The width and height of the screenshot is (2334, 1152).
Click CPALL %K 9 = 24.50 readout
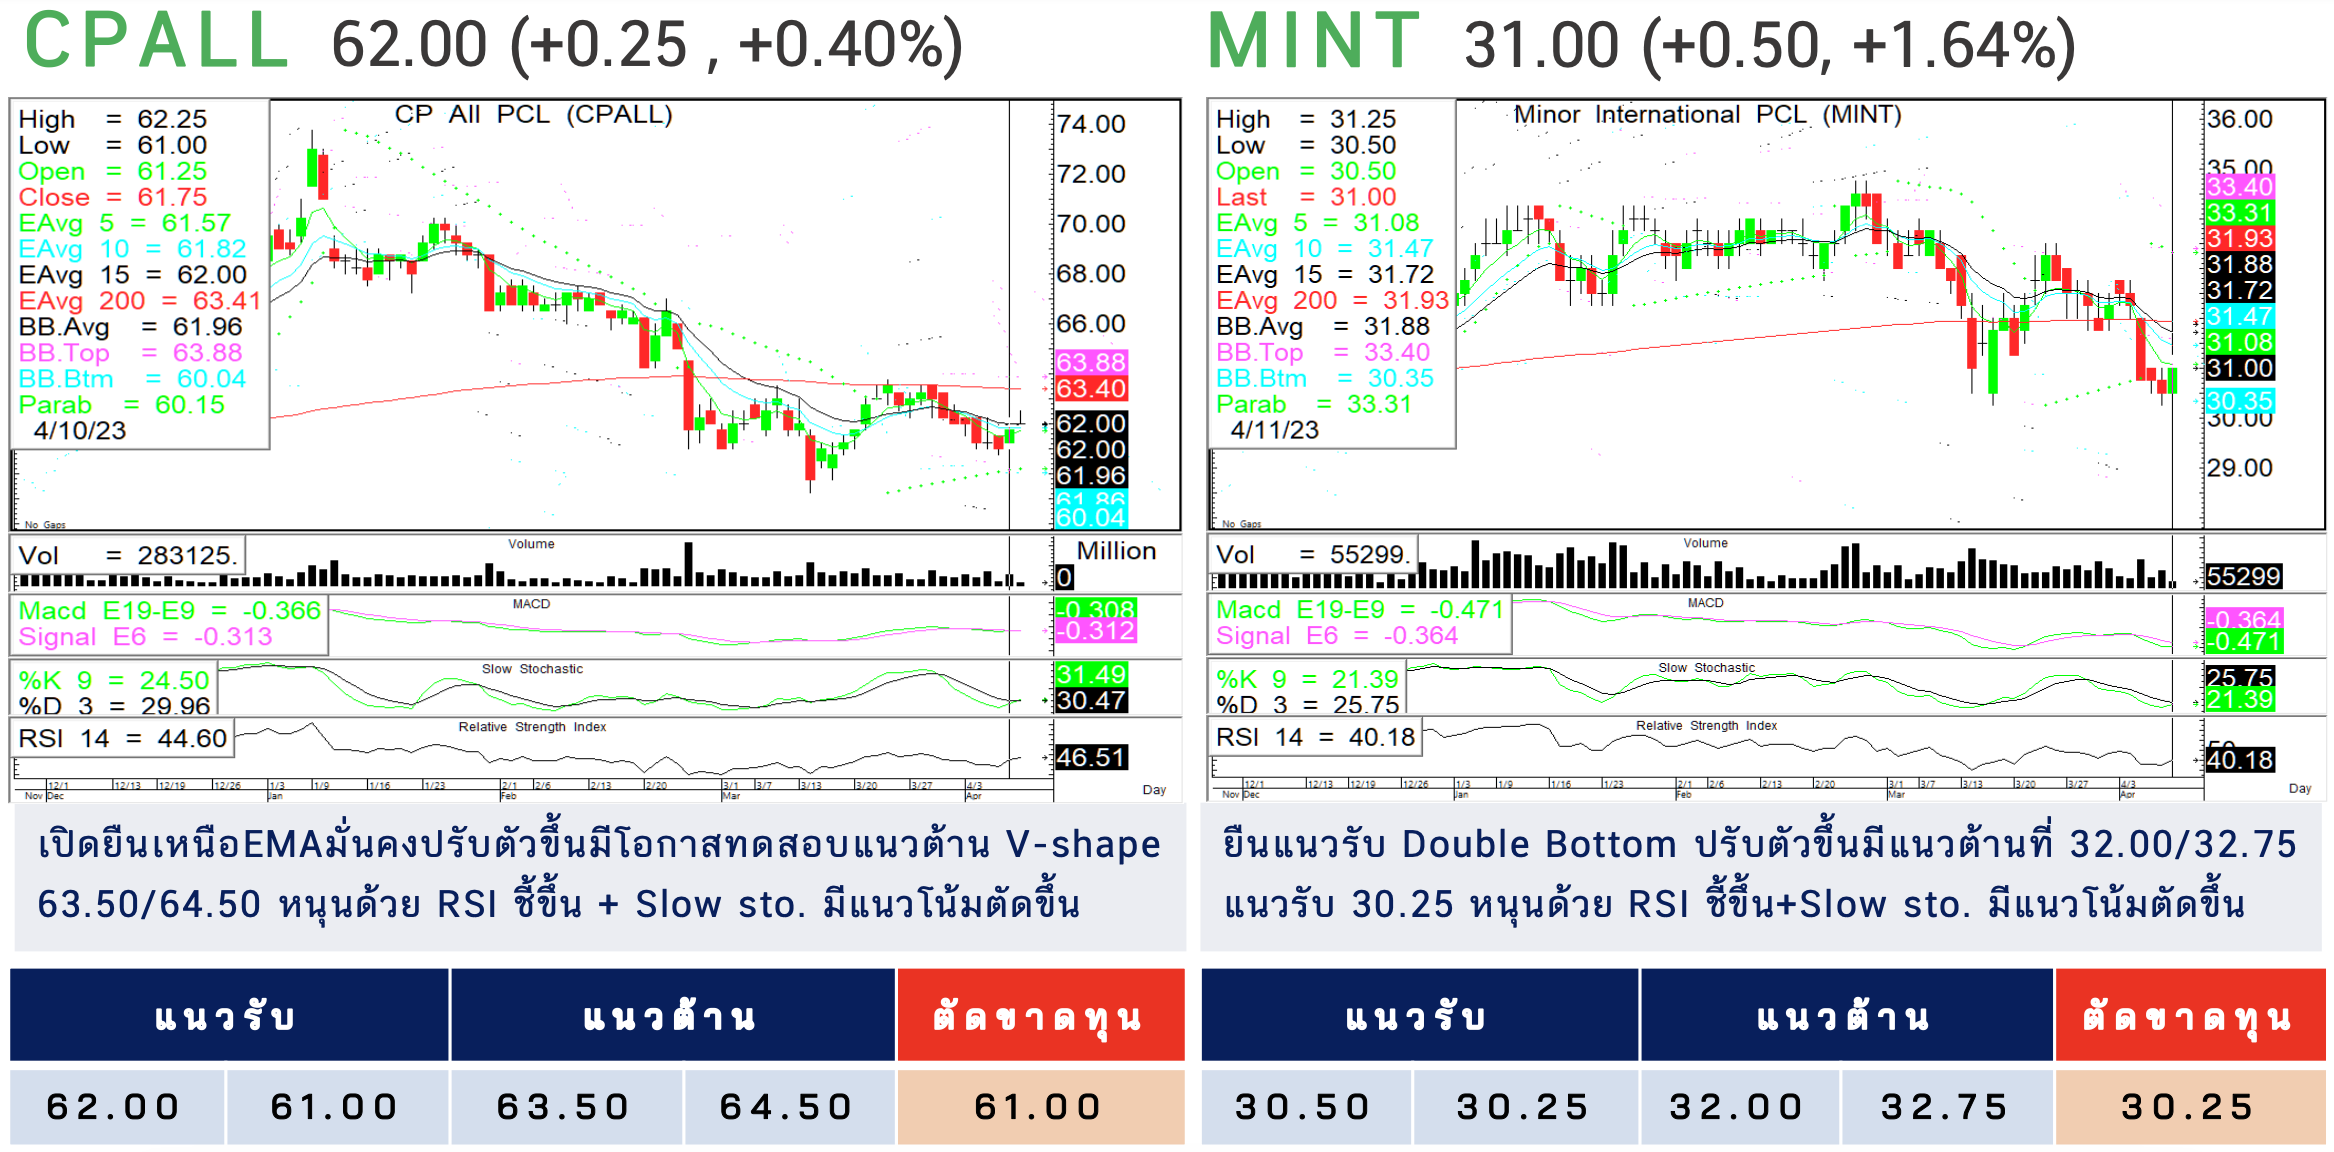tap(114, 681)
